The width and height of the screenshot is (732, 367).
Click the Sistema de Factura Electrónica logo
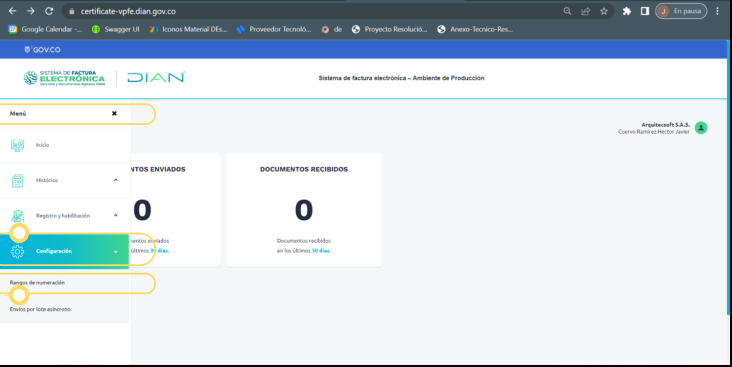[64, 78]
